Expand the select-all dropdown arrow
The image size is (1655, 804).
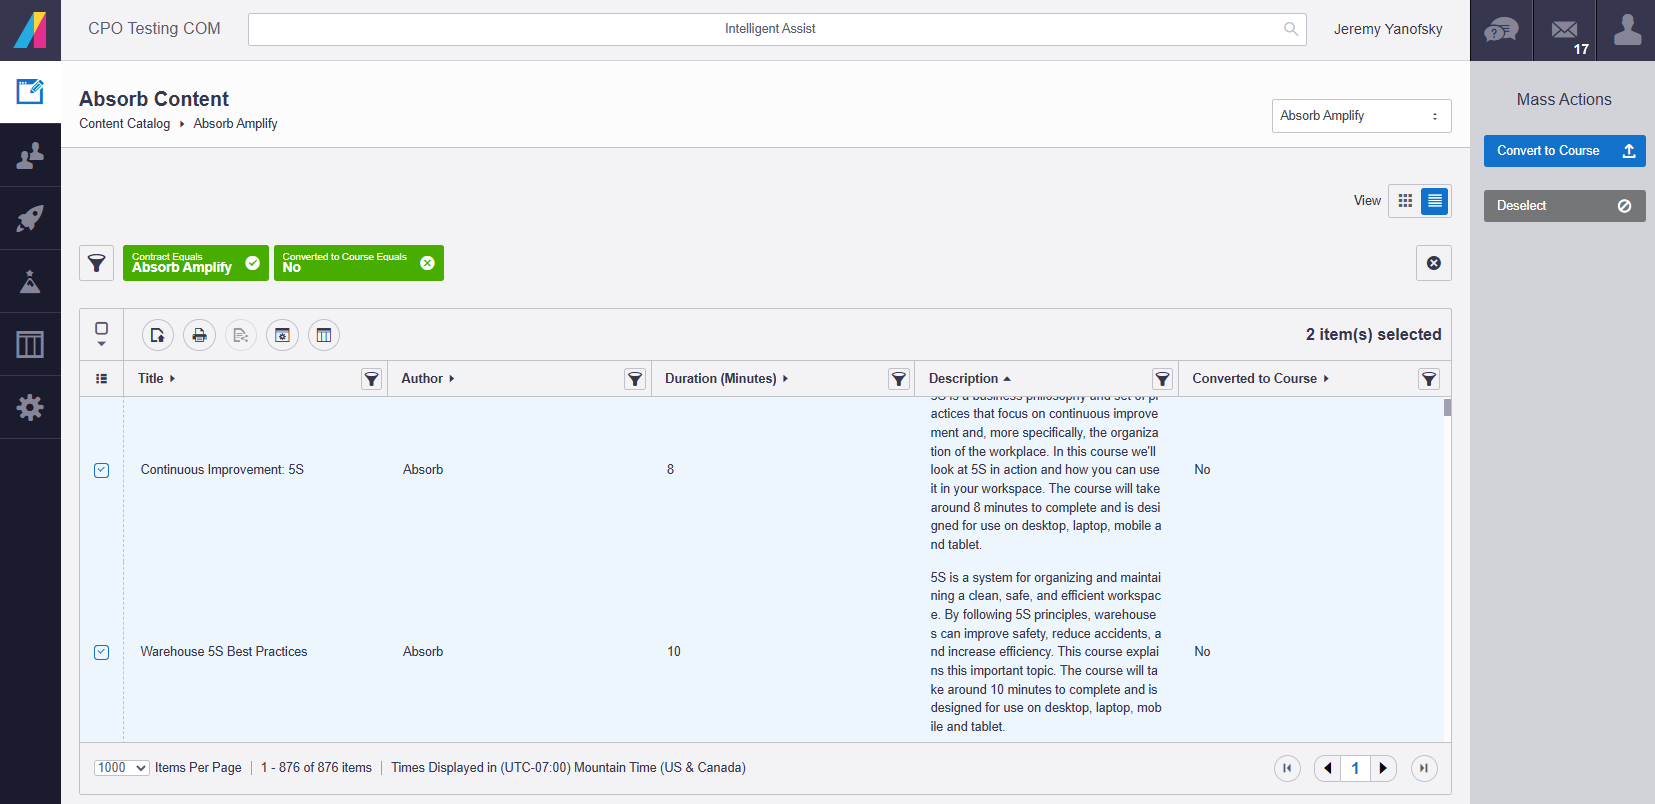click(x=101, y=344)
